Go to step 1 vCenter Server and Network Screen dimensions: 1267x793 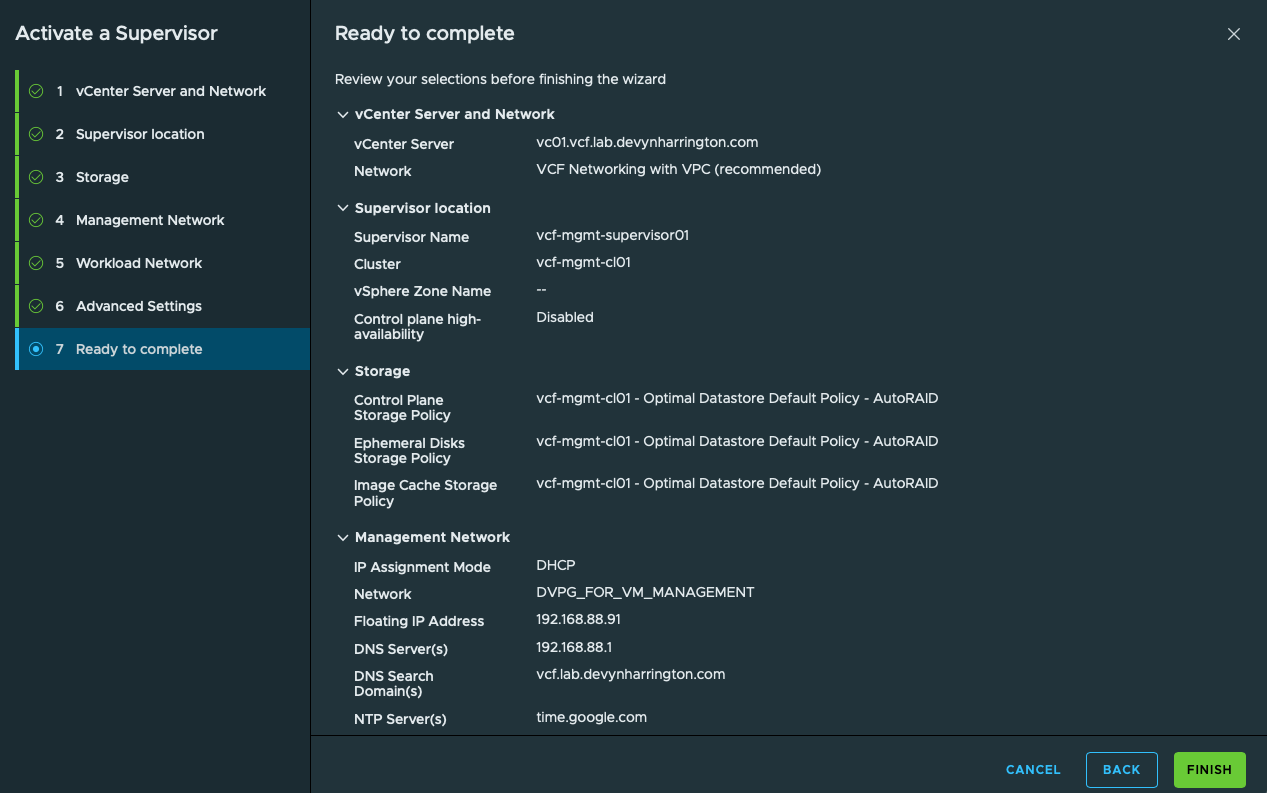click(x=163, y=91)
